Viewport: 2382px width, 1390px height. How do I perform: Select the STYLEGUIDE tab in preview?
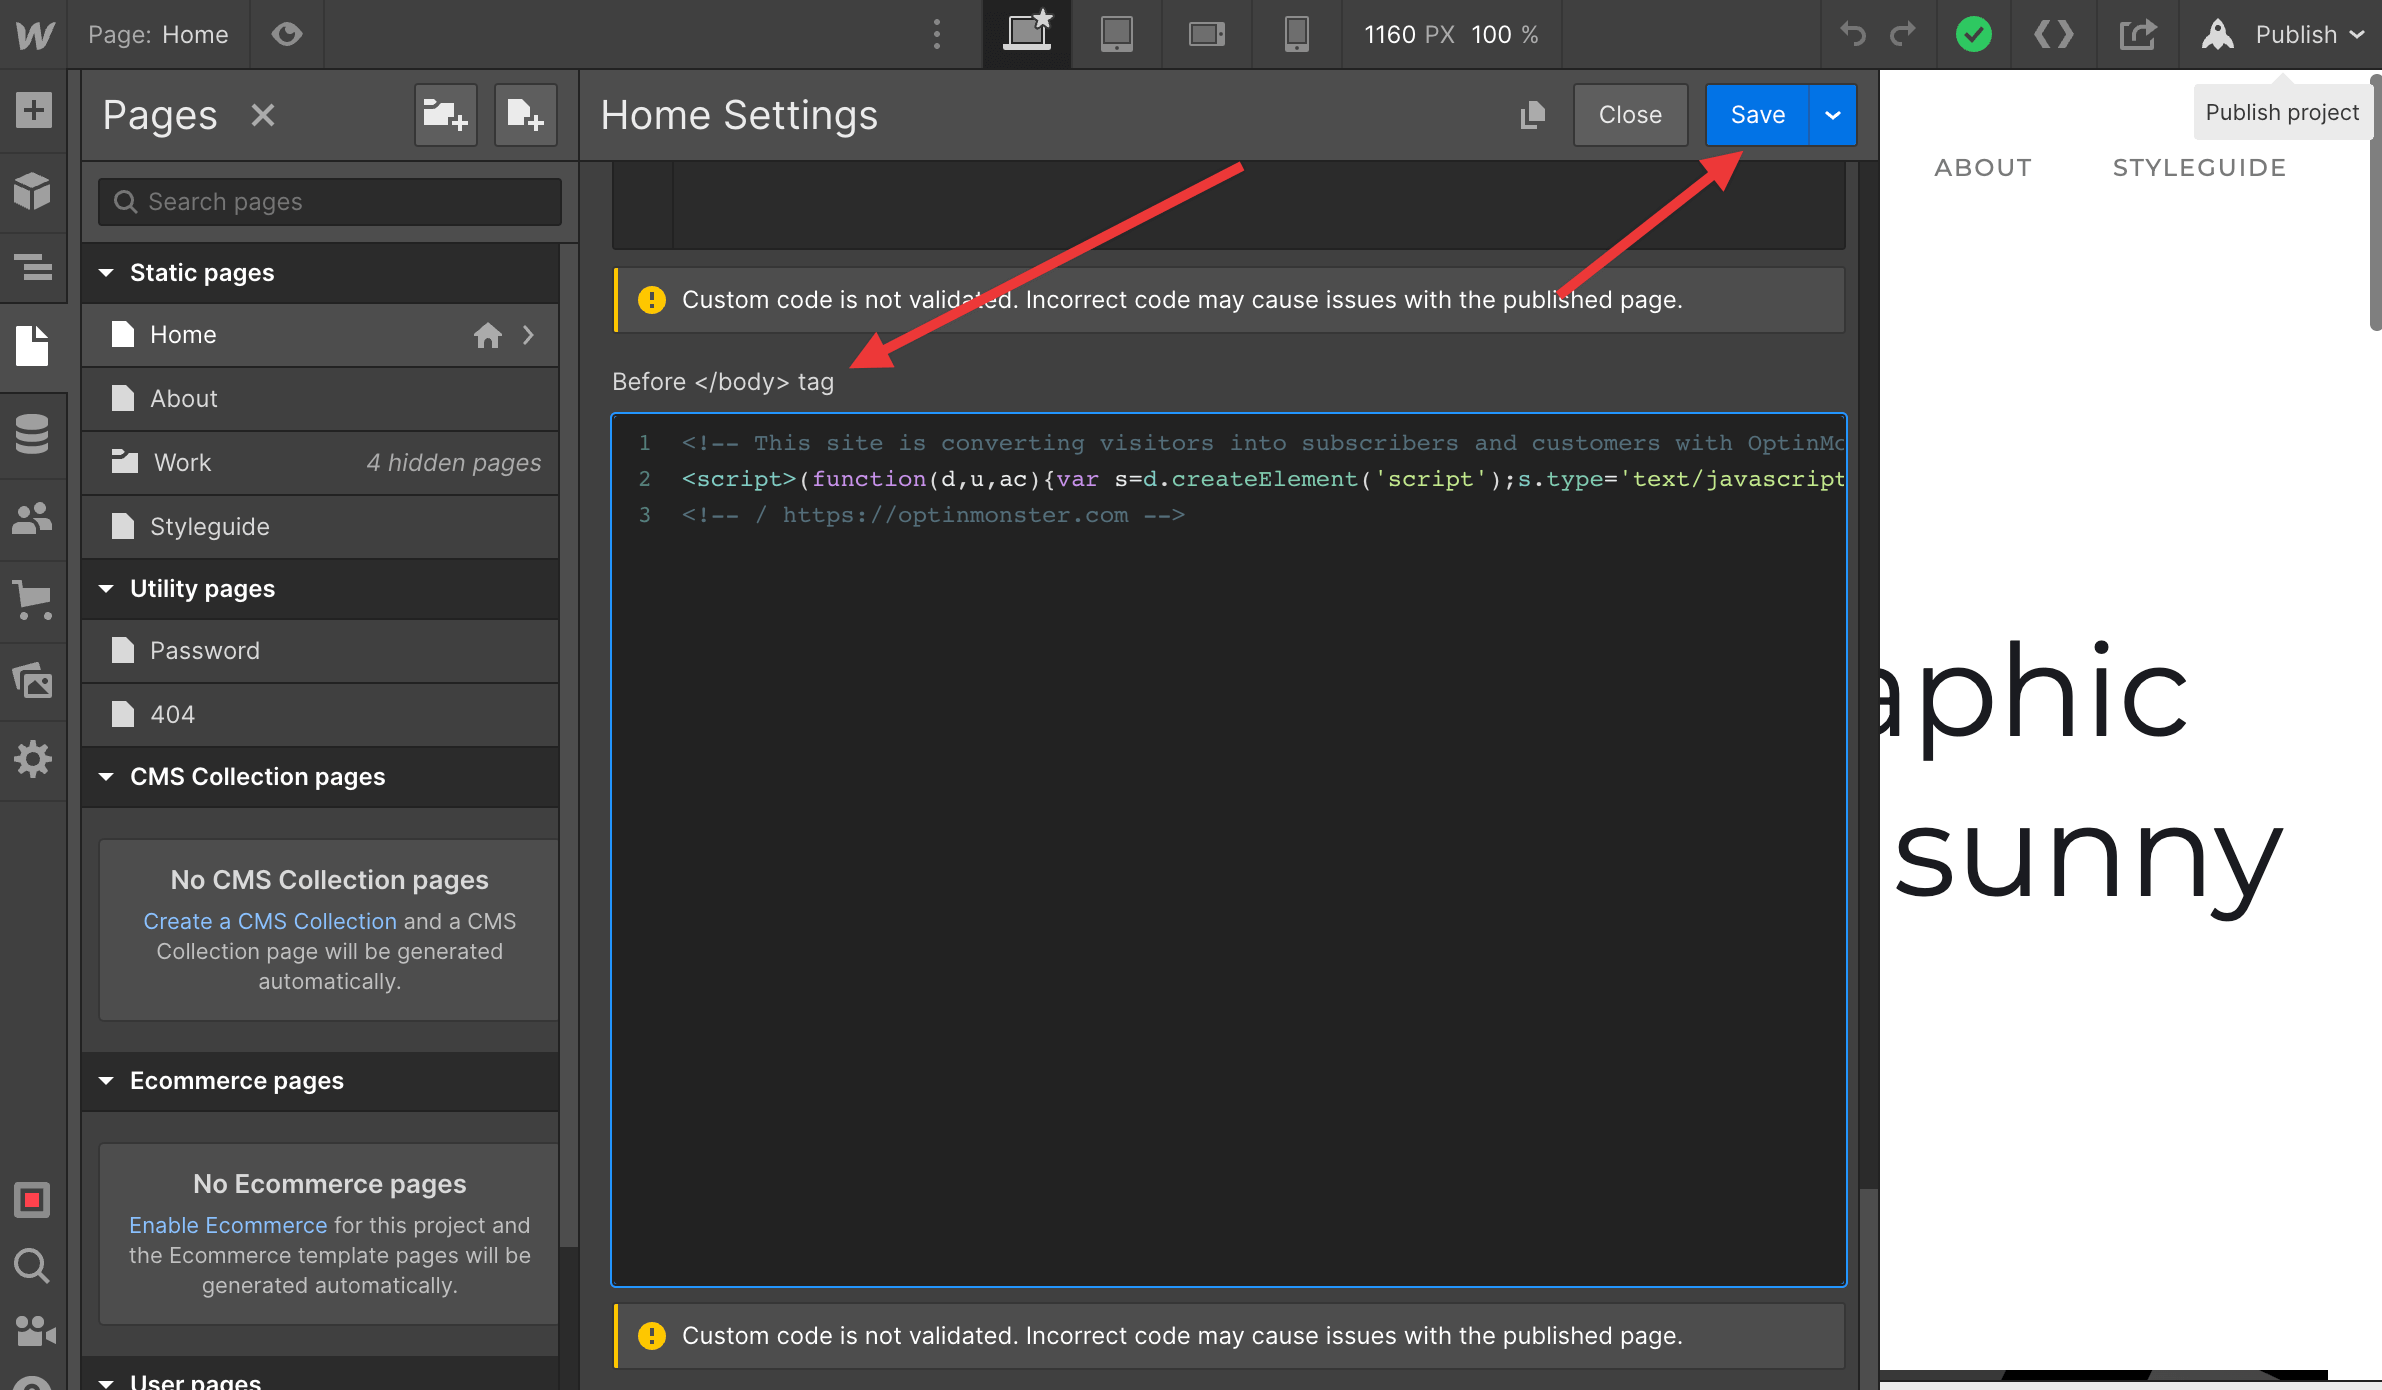(x=2200, y=167)
